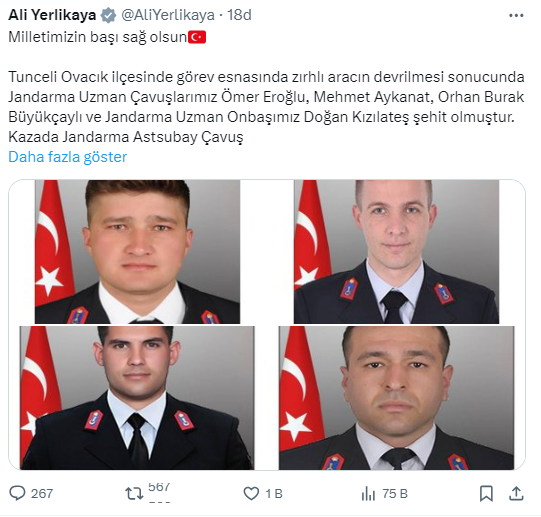Open the top-right soldier photo
541x517 pixels.
pos(396,252)
